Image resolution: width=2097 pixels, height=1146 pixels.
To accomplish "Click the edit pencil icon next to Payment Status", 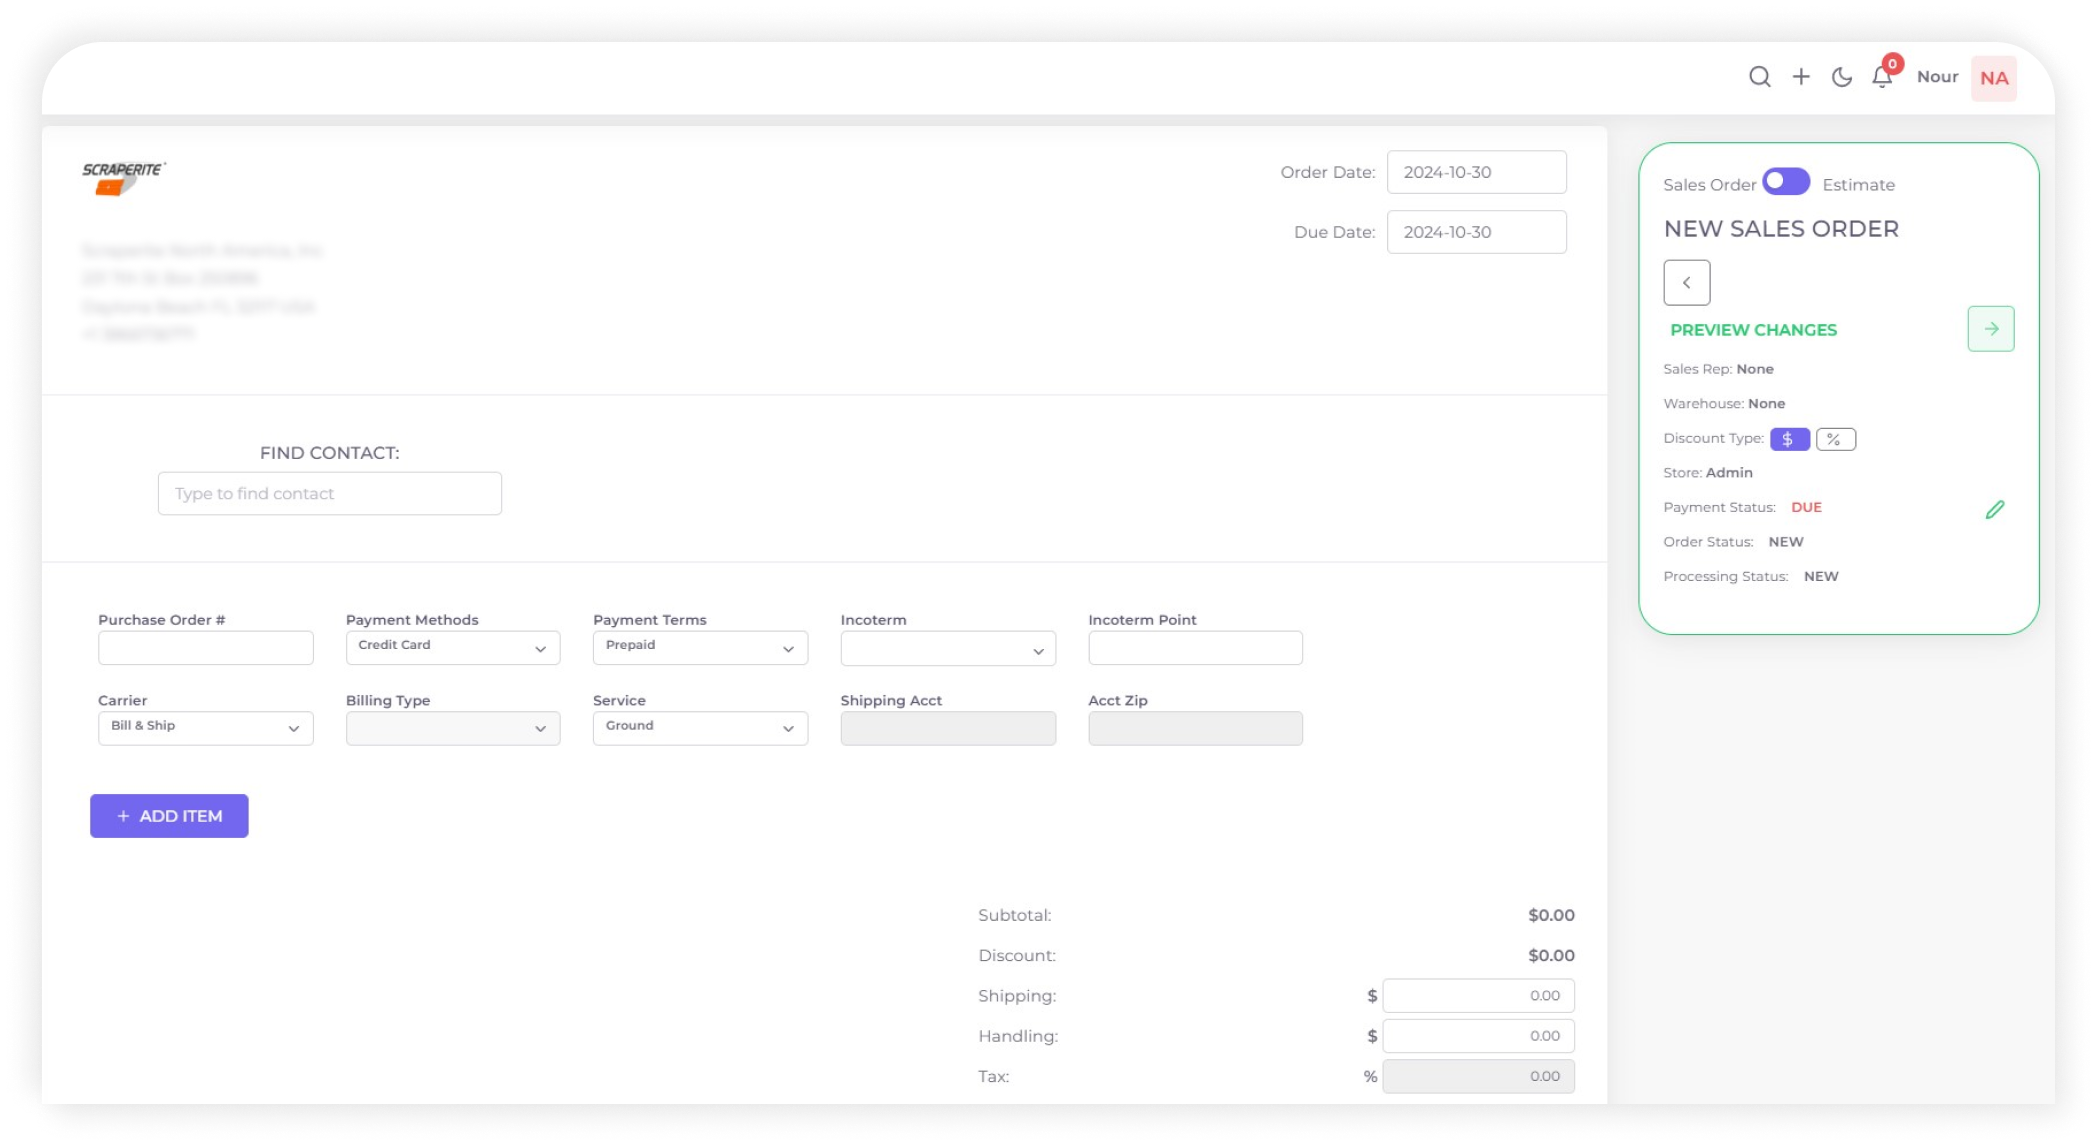I will (1994, 508).
